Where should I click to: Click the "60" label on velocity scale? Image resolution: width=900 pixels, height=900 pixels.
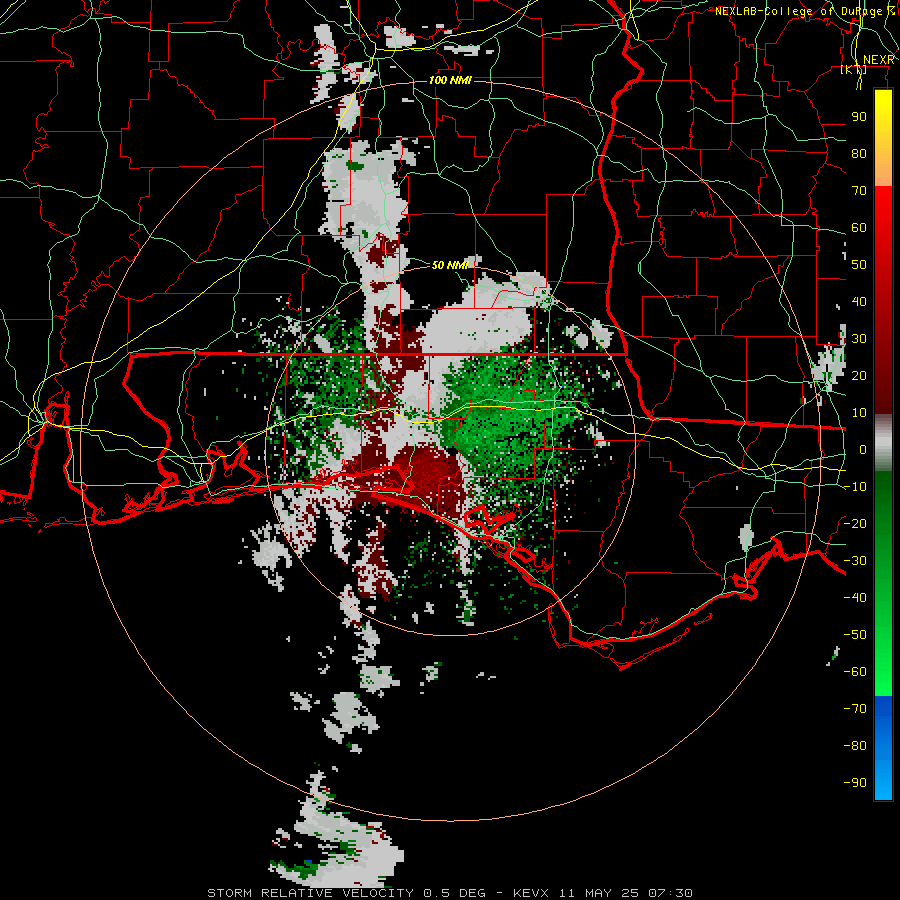click(x=859, y=227)
